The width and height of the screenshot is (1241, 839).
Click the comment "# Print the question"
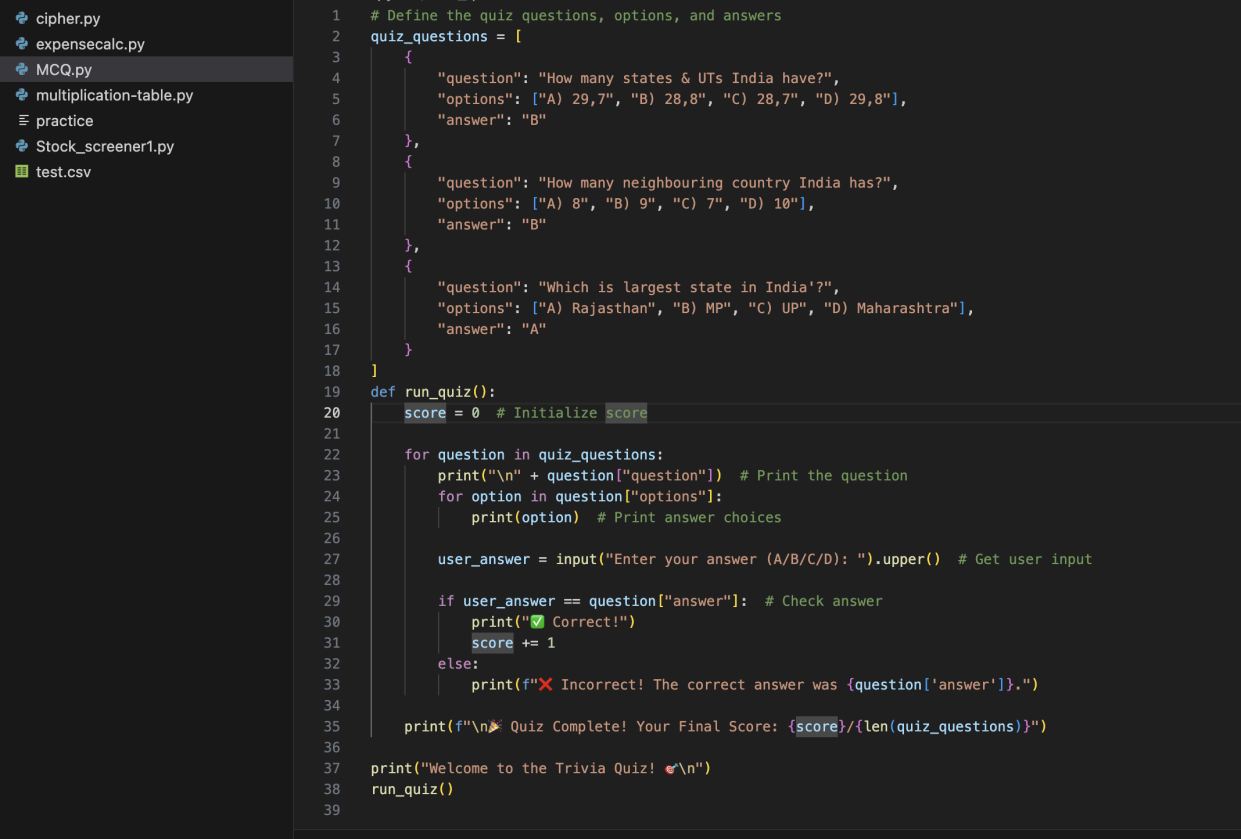(x=824, y=475)
